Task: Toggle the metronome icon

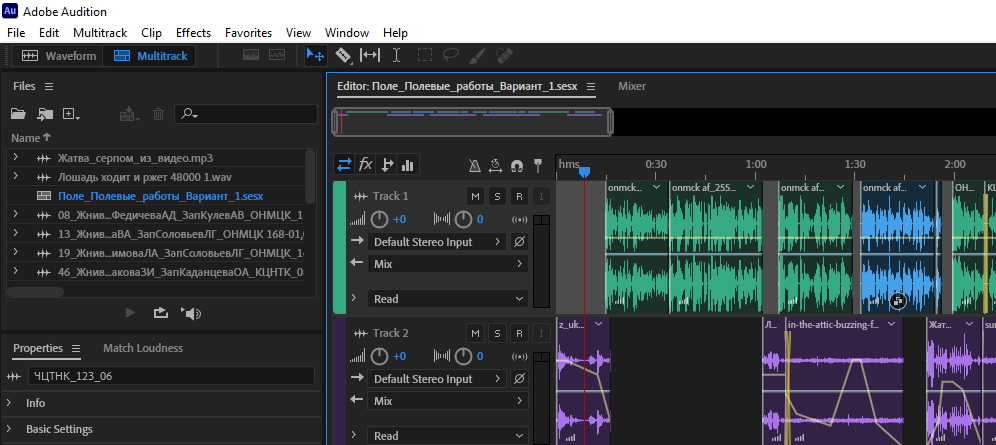Action: tap(475, 165)
